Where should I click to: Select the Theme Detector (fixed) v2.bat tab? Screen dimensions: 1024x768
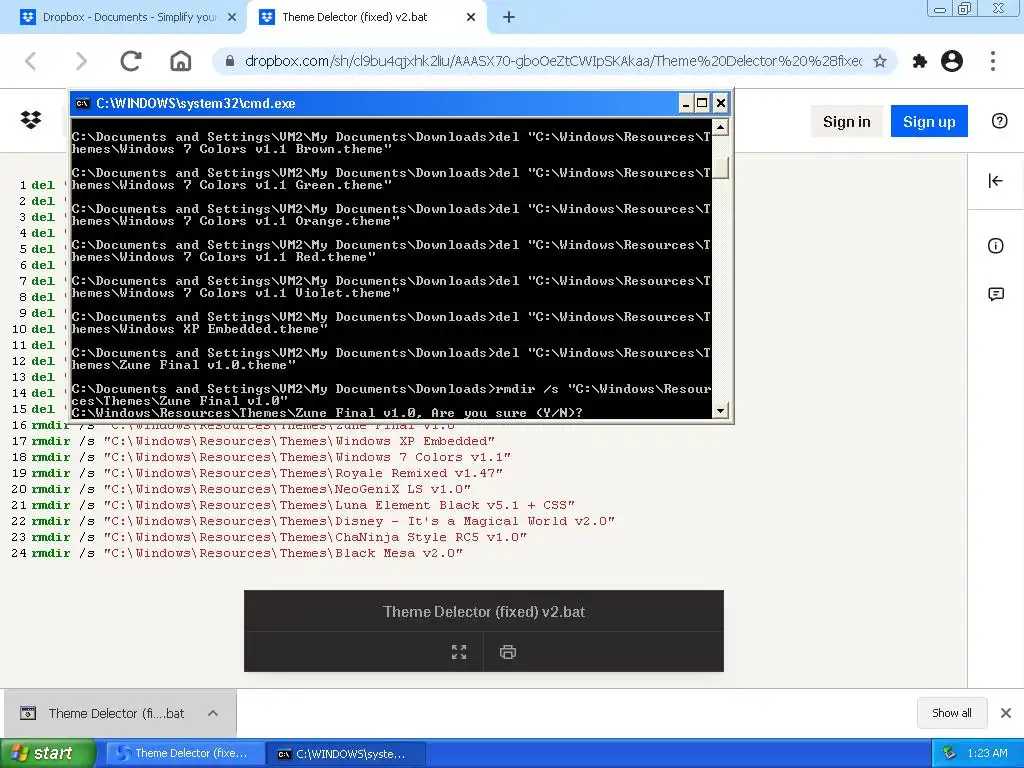tap(366, 18)
